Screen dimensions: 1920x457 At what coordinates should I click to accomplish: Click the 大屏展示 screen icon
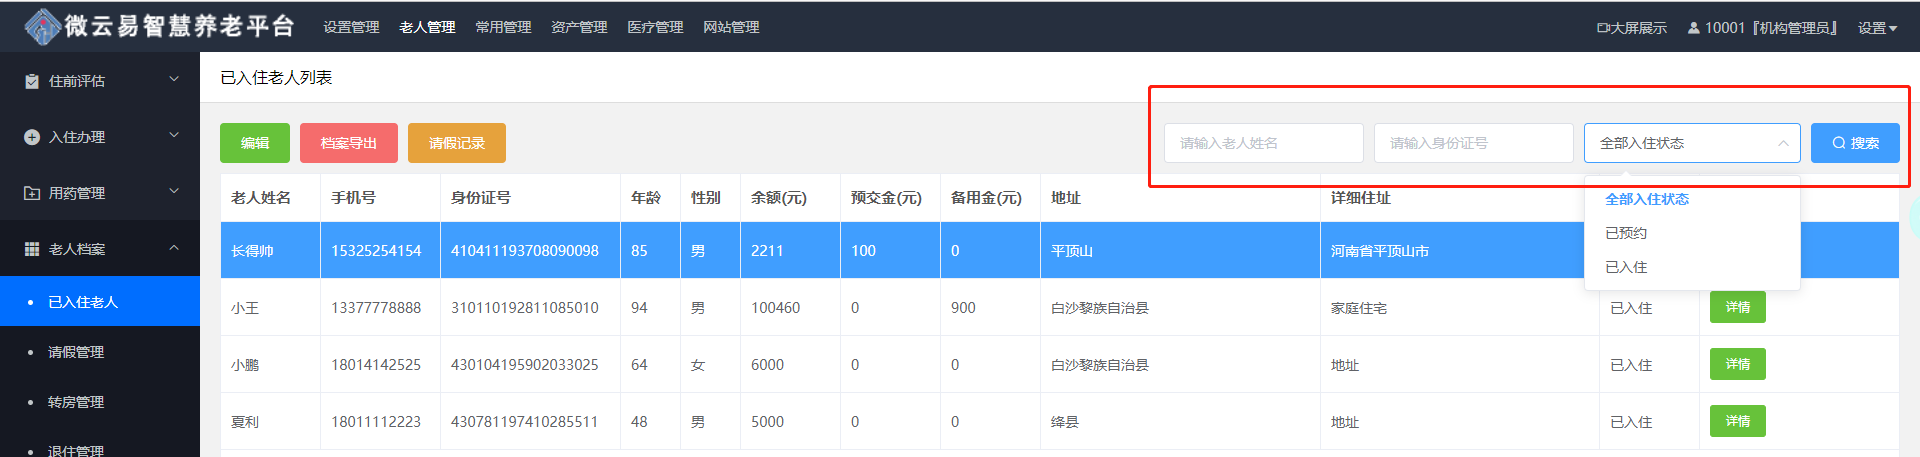tap(1602, 28)
